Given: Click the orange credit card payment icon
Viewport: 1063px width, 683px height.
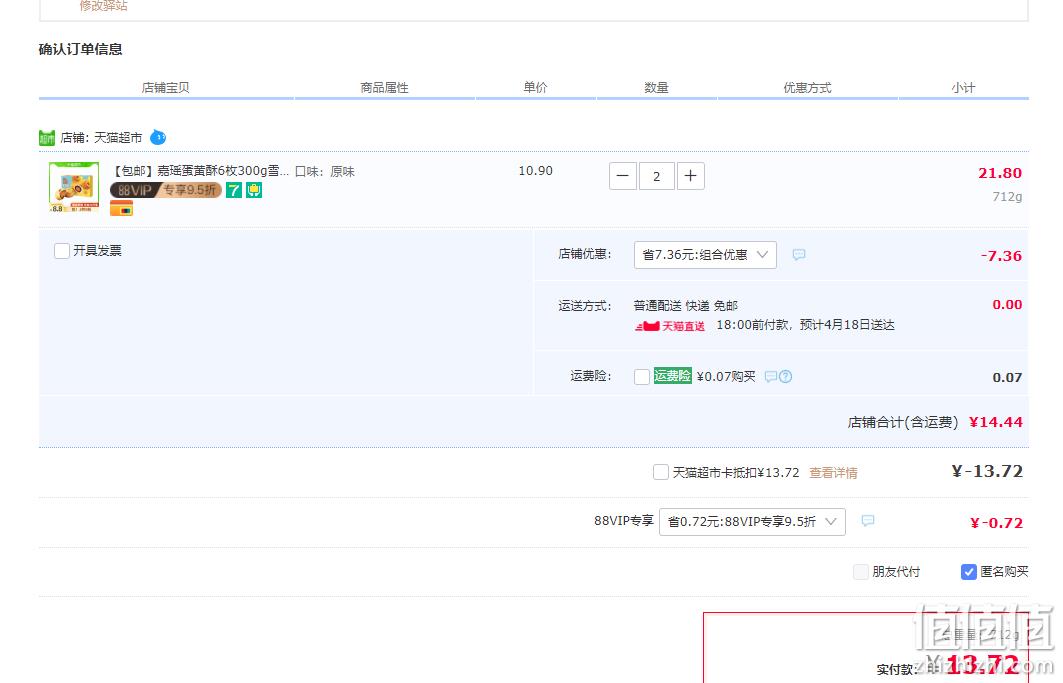Looking at the screenshot, I should tap(121, 209).
